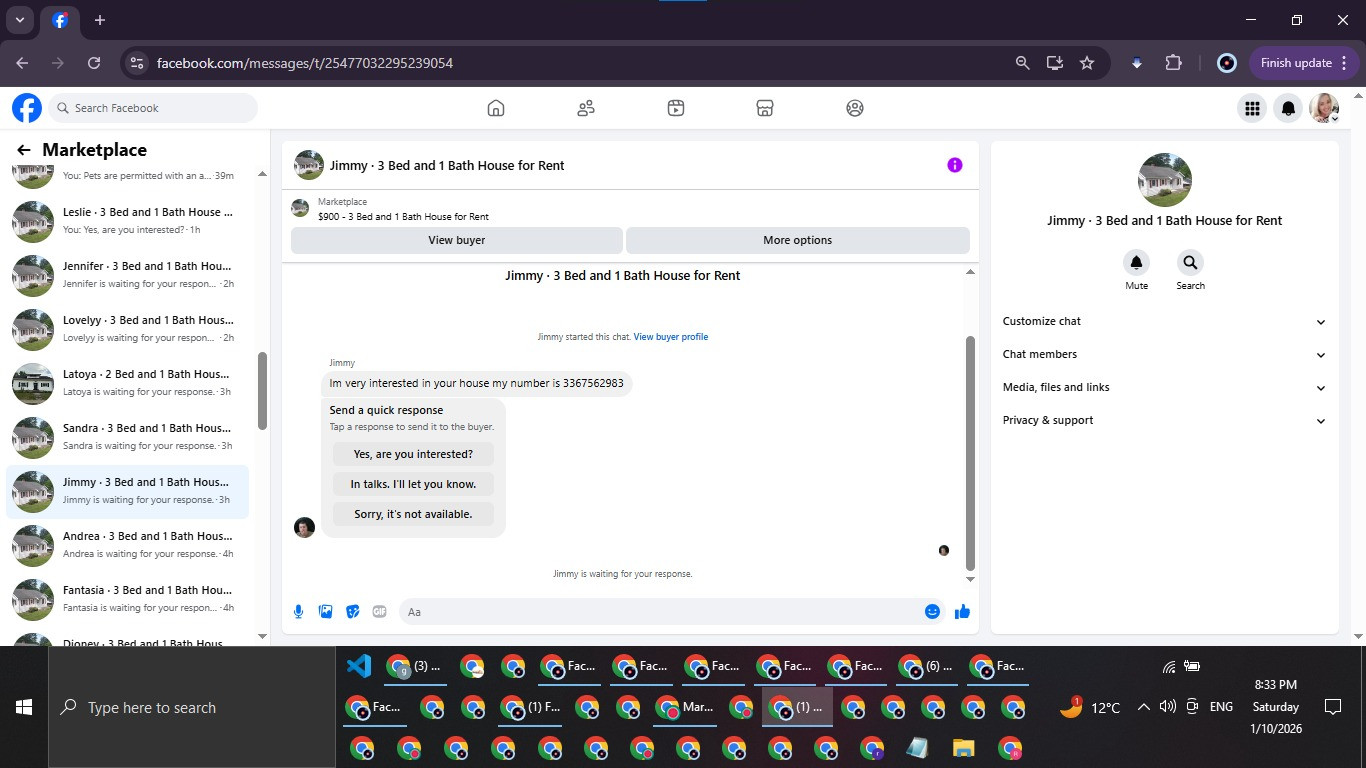Open the Marketplace icon in top navigation
1366x768 pixels.
(x=765, y=108)
